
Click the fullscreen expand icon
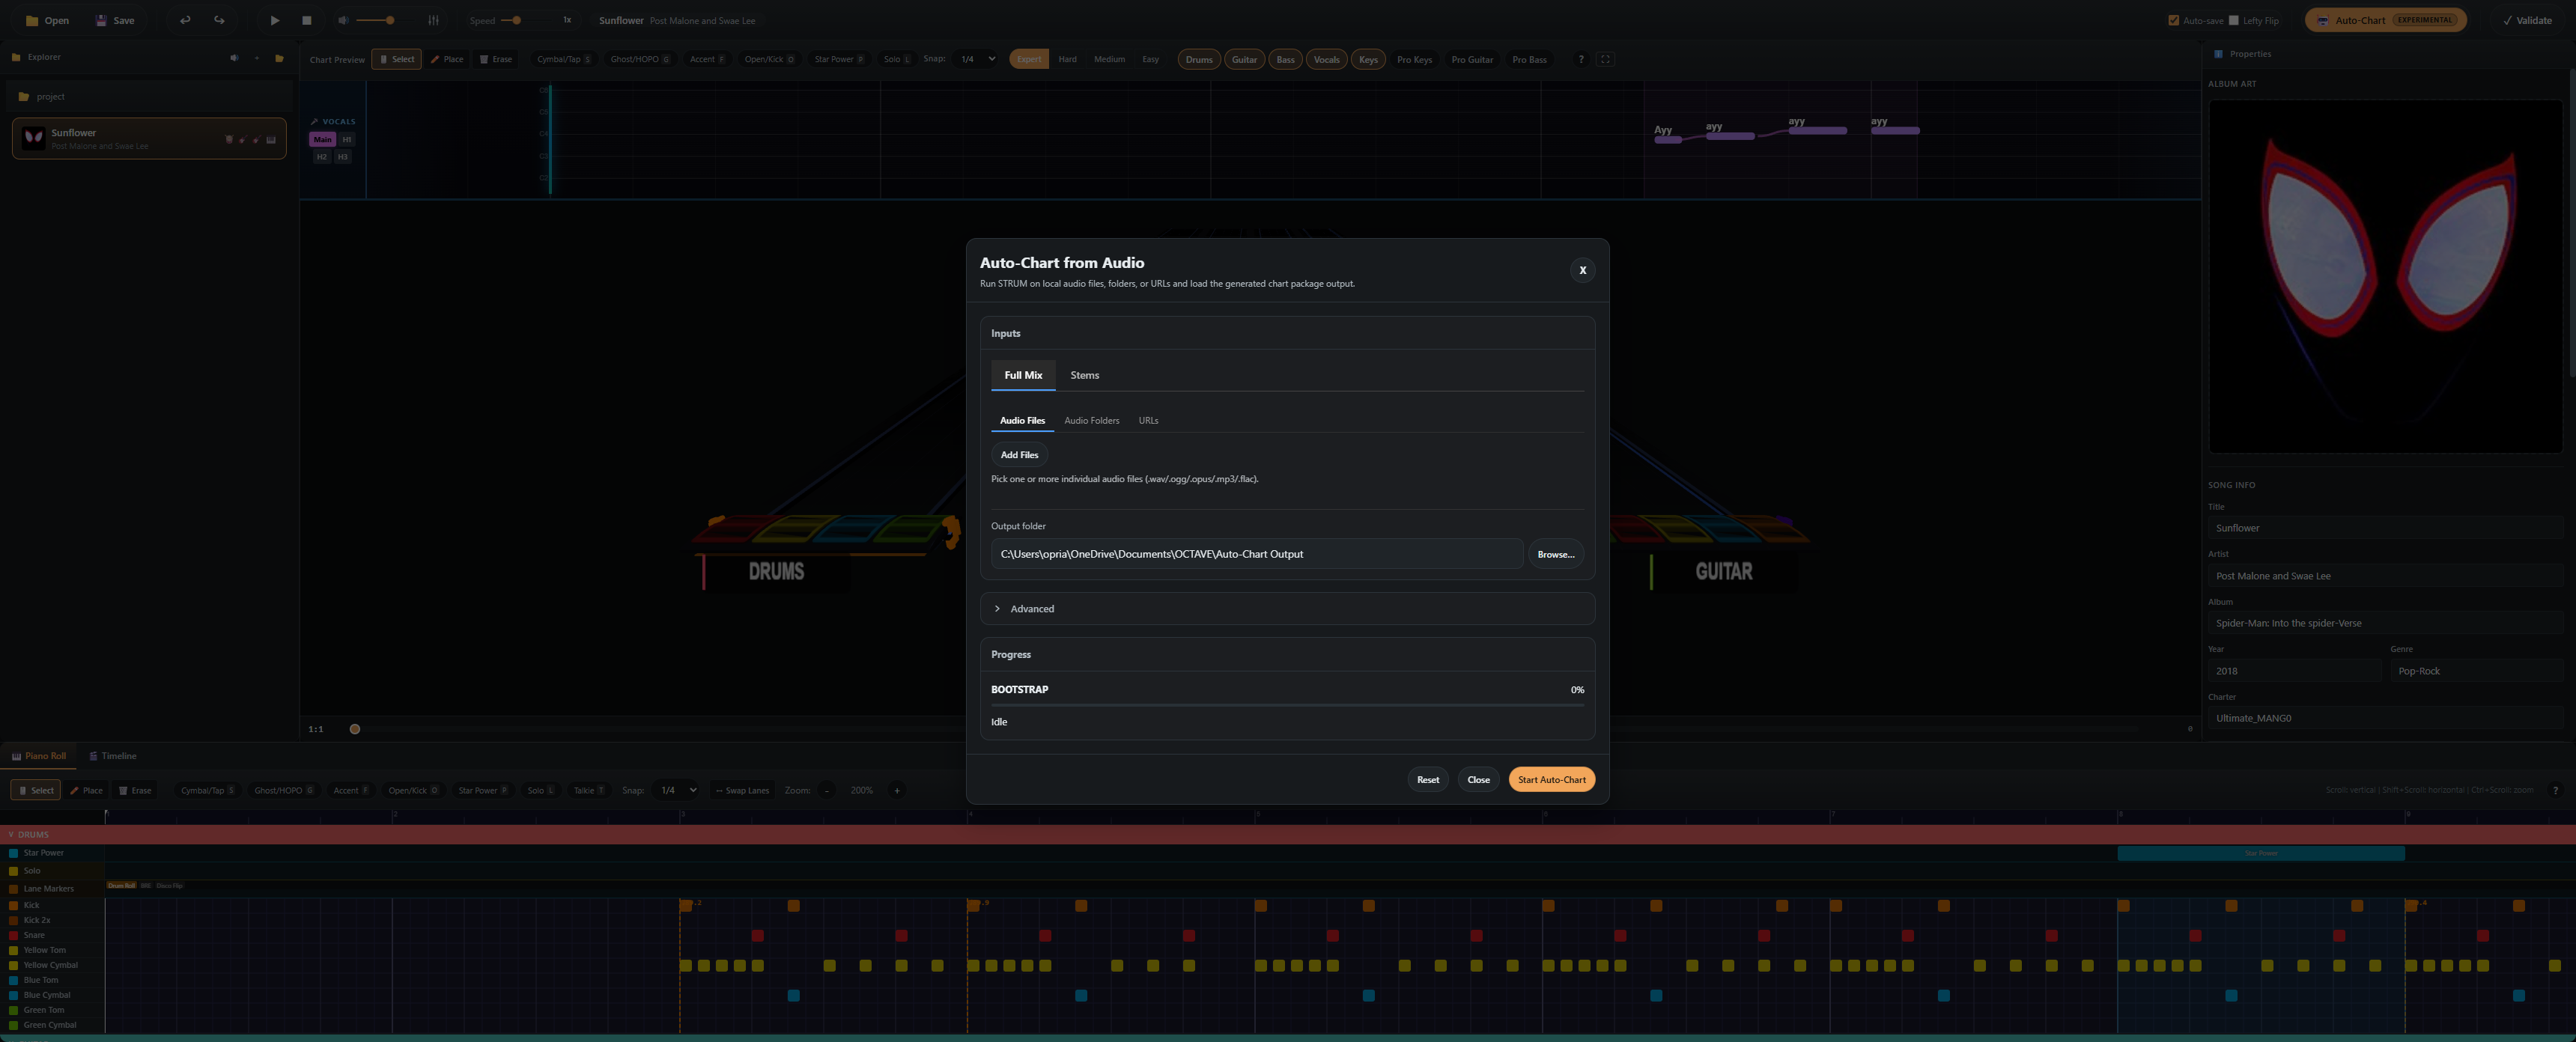tap(1605, 59)
